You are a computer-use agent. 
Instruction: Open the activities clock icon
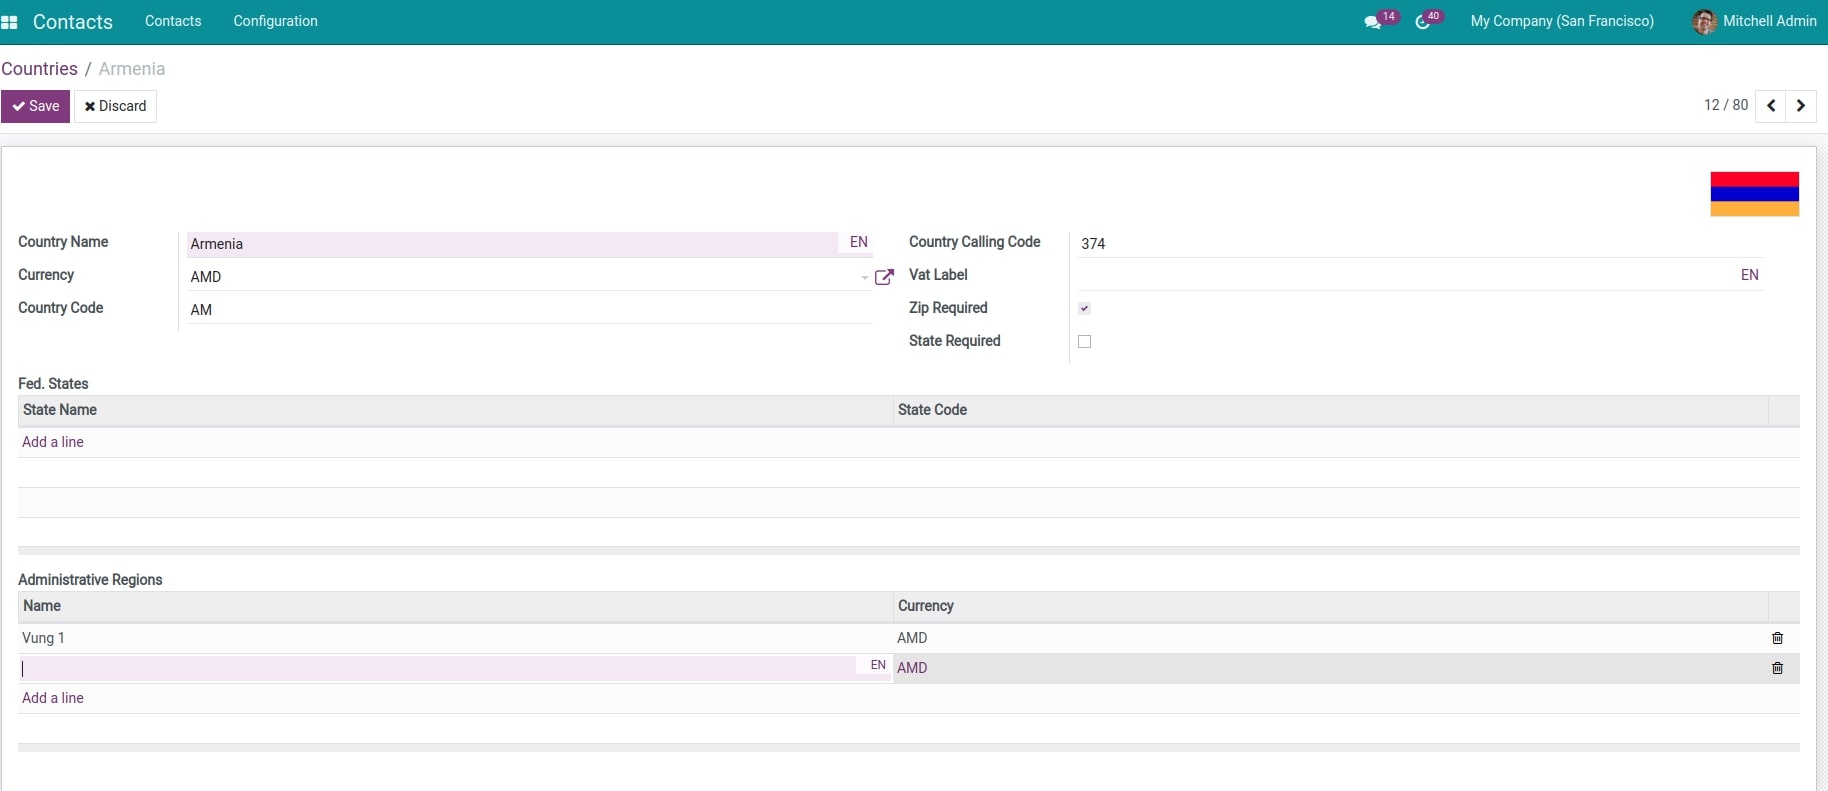tap(1422, 22)
